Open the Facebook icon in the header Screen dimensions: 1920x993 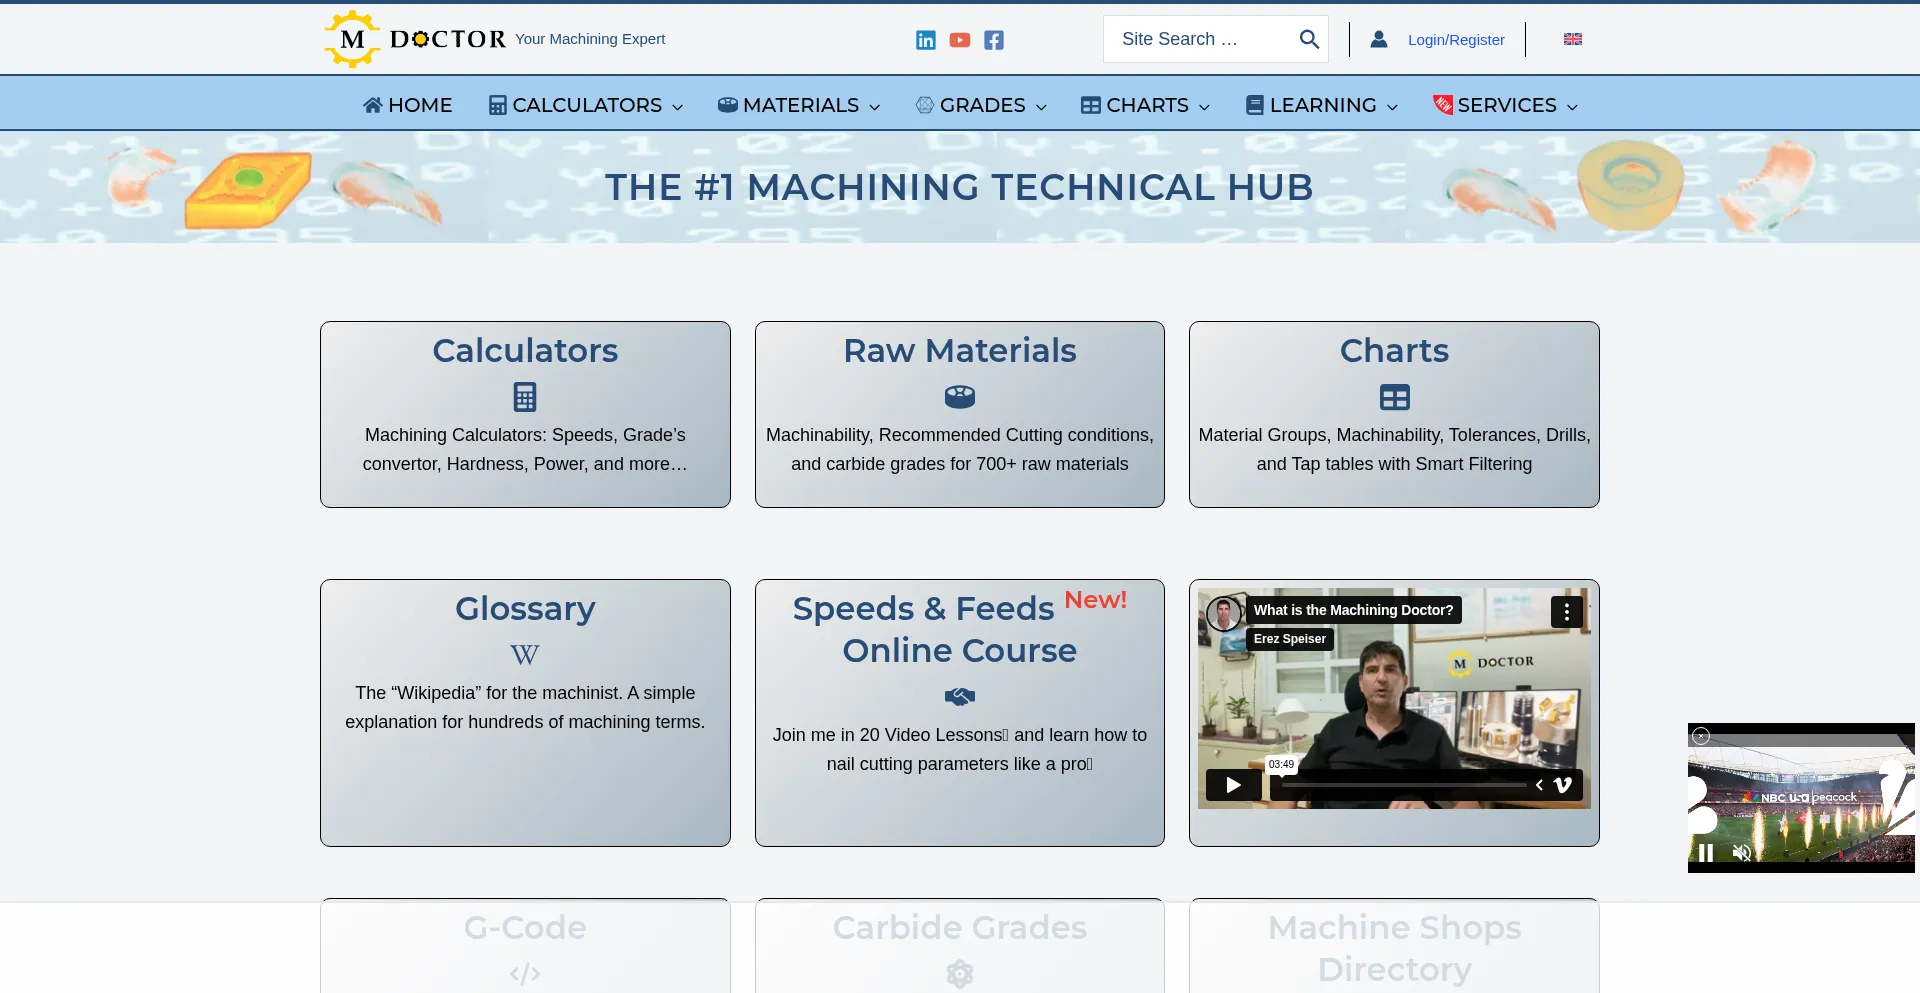[993, 40]
